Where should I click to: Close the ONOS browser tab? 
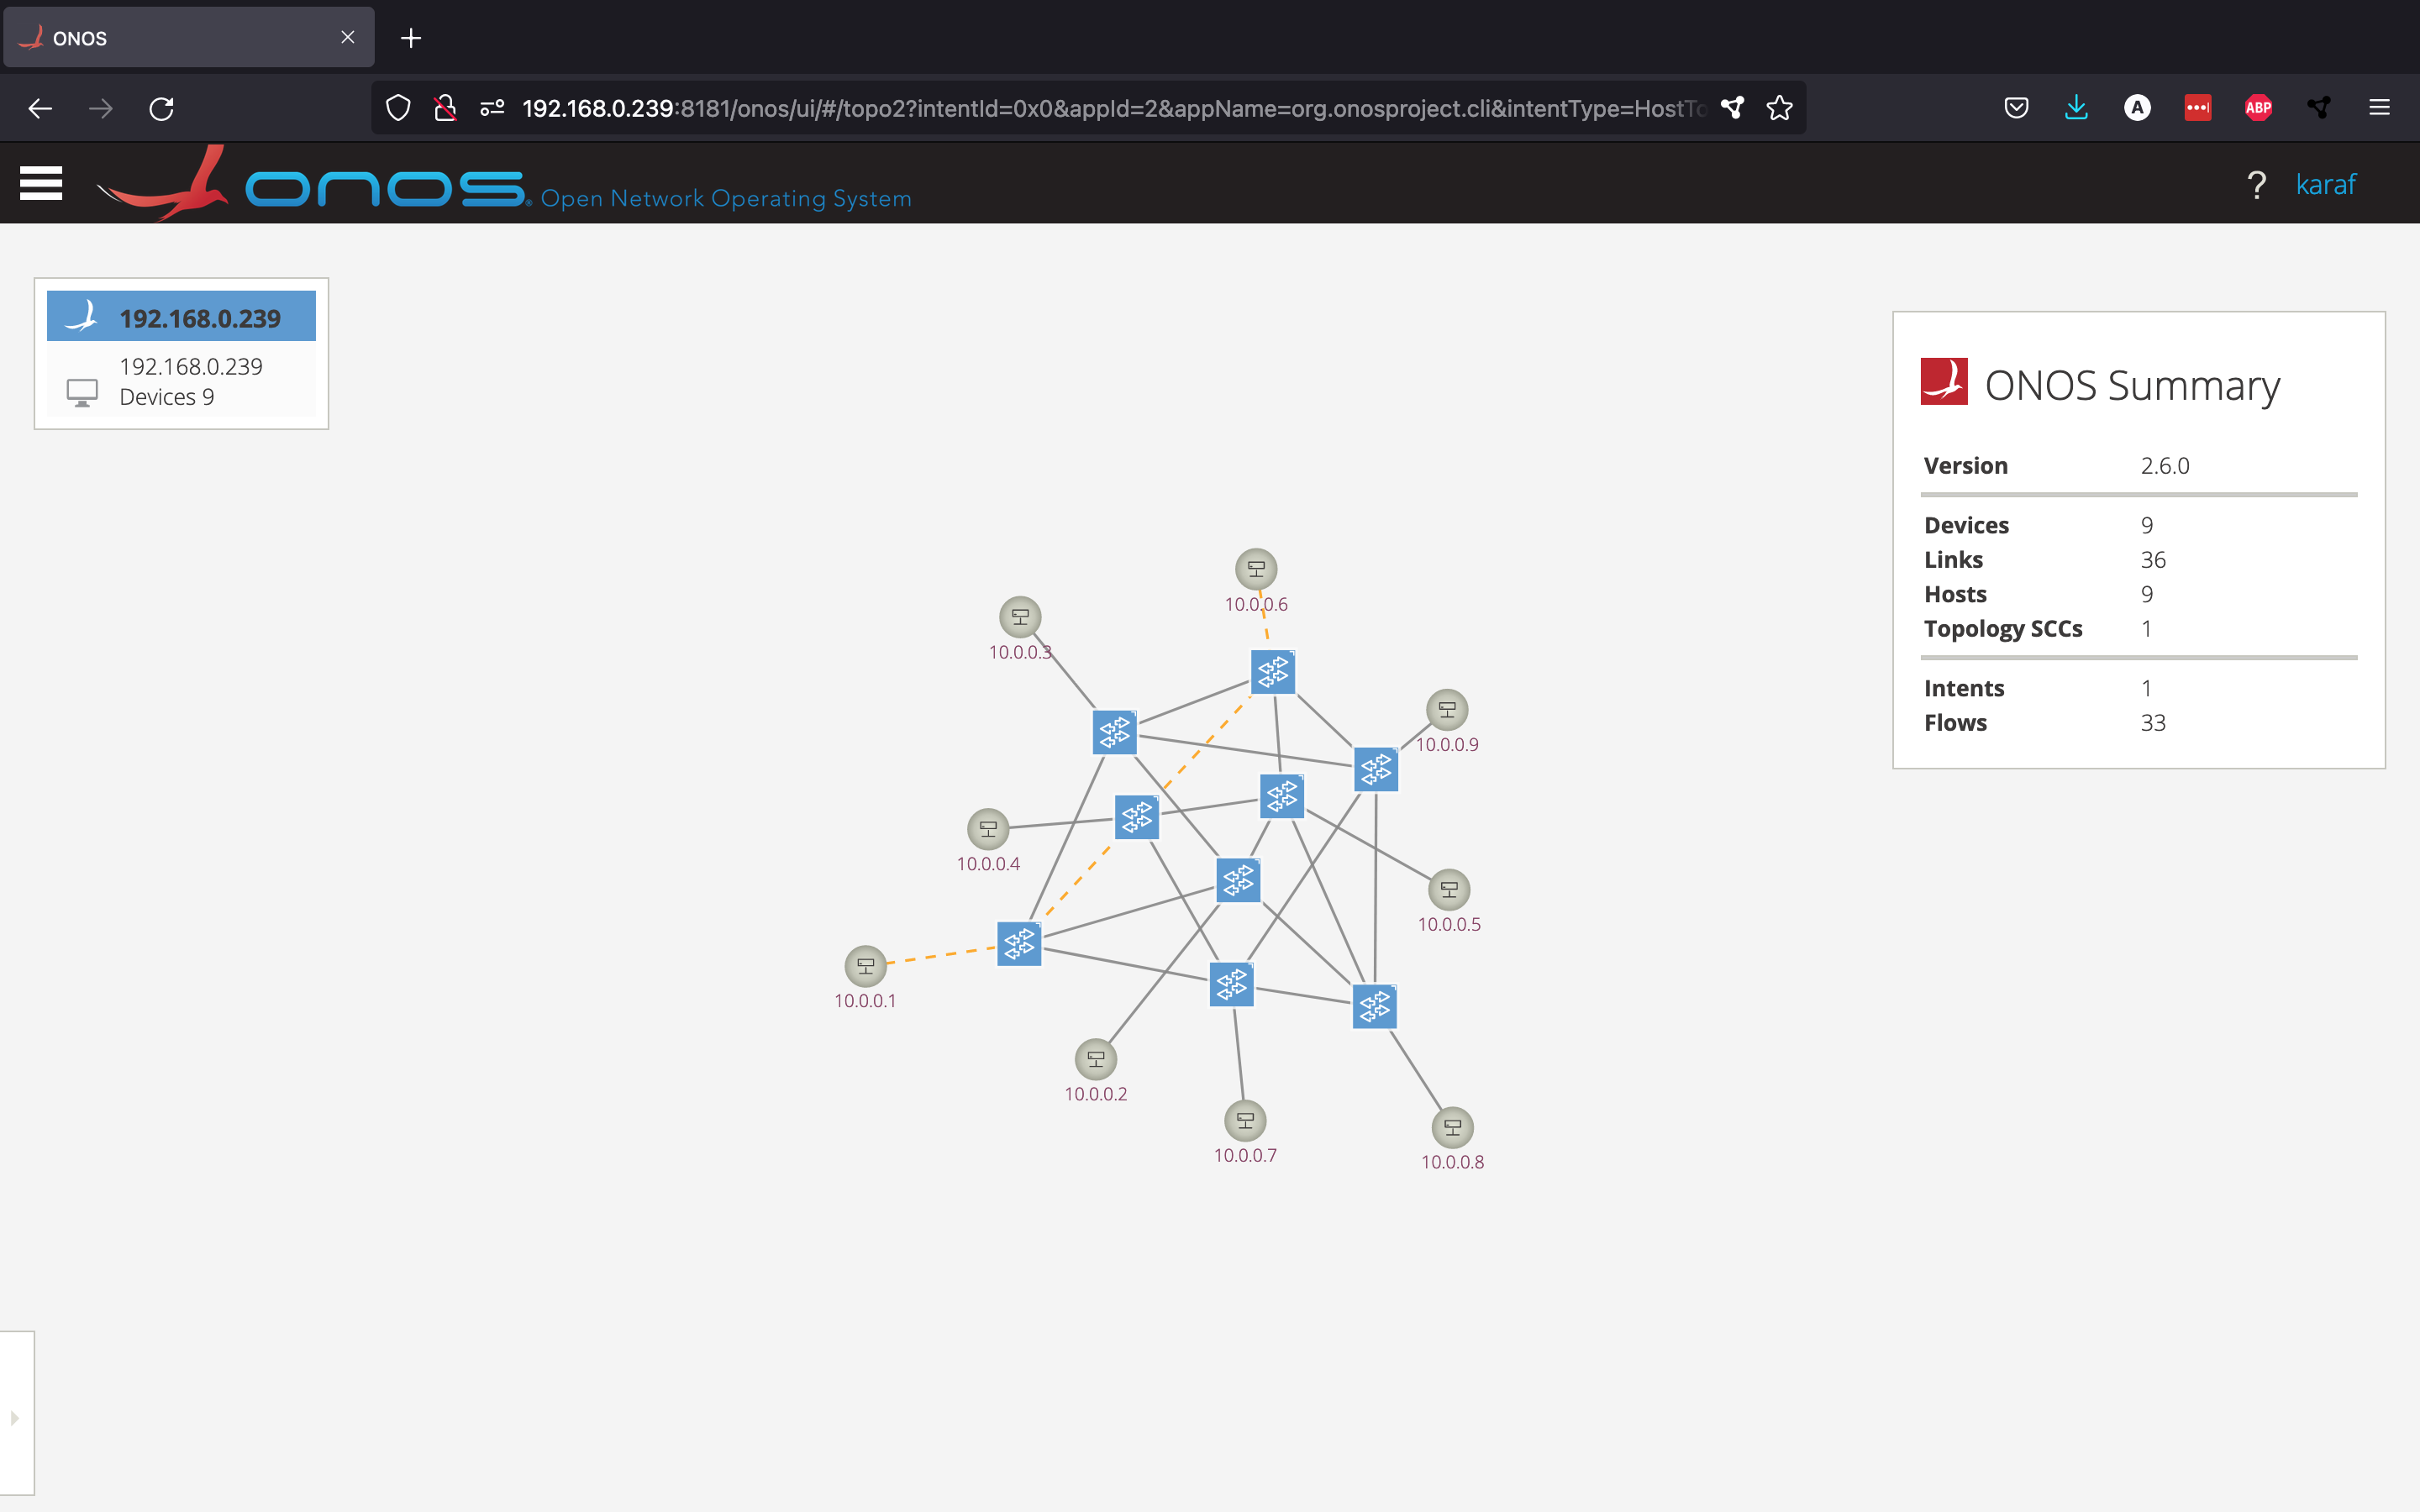(347, 38)
